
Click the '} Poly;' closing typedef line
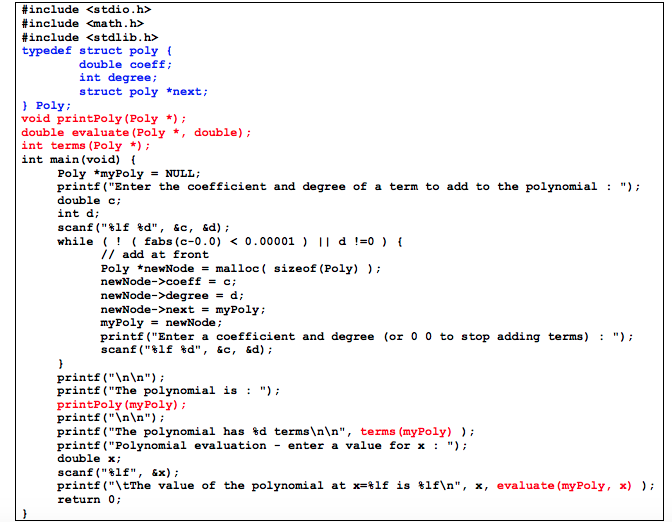point(46,105)
